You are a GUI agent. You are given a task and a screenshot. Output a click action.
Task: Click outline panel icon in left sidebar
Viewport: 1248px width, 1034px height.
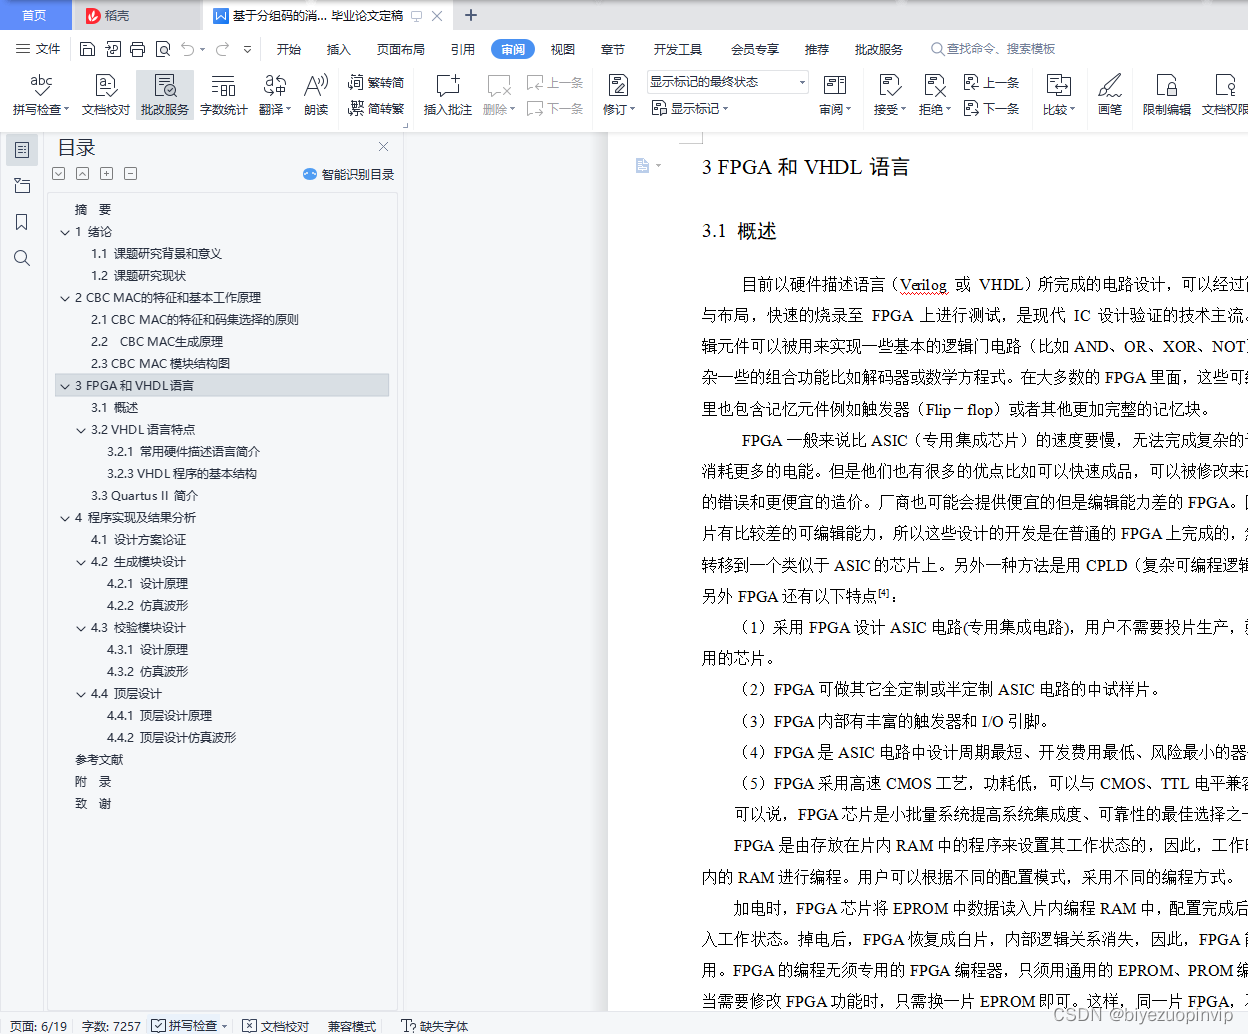click(22, 150)
